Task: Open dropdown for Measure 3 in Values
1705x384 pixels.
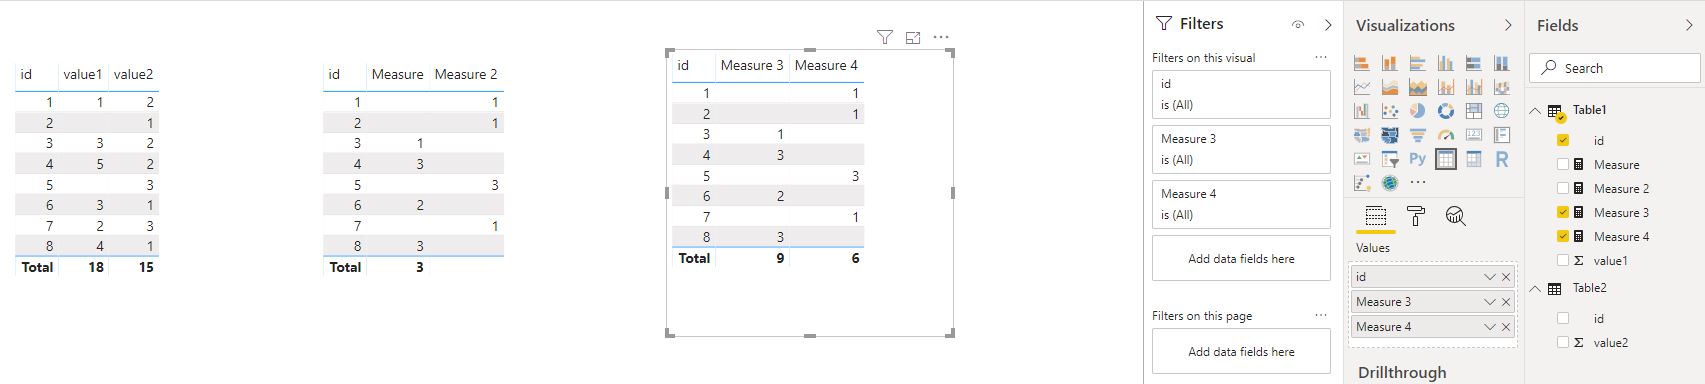Action: click(x=1490, y=302)
